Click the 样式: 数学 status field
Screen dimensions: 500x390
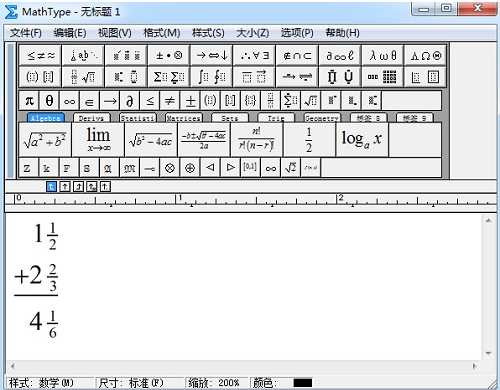pos(50,383)
